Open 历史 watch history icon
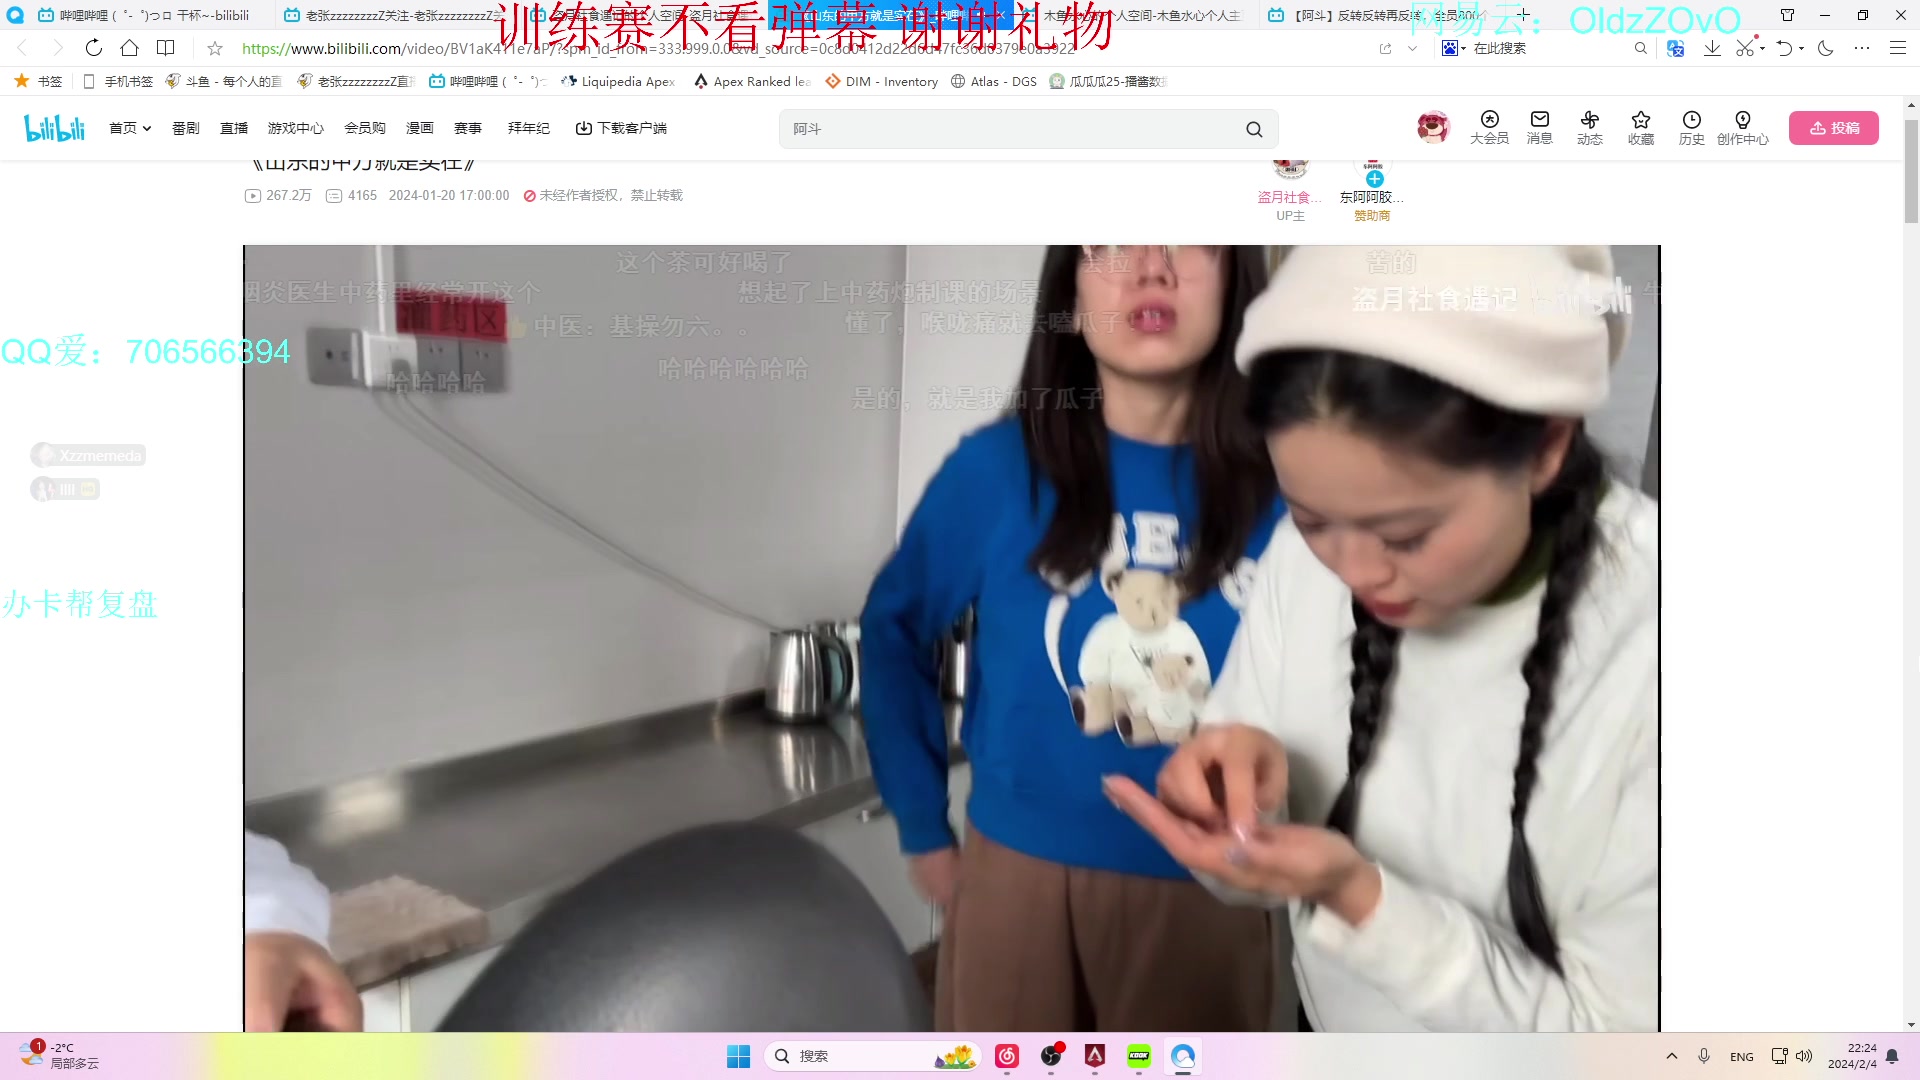This screenshot has height=1080, width=1920. [1692, 128]
